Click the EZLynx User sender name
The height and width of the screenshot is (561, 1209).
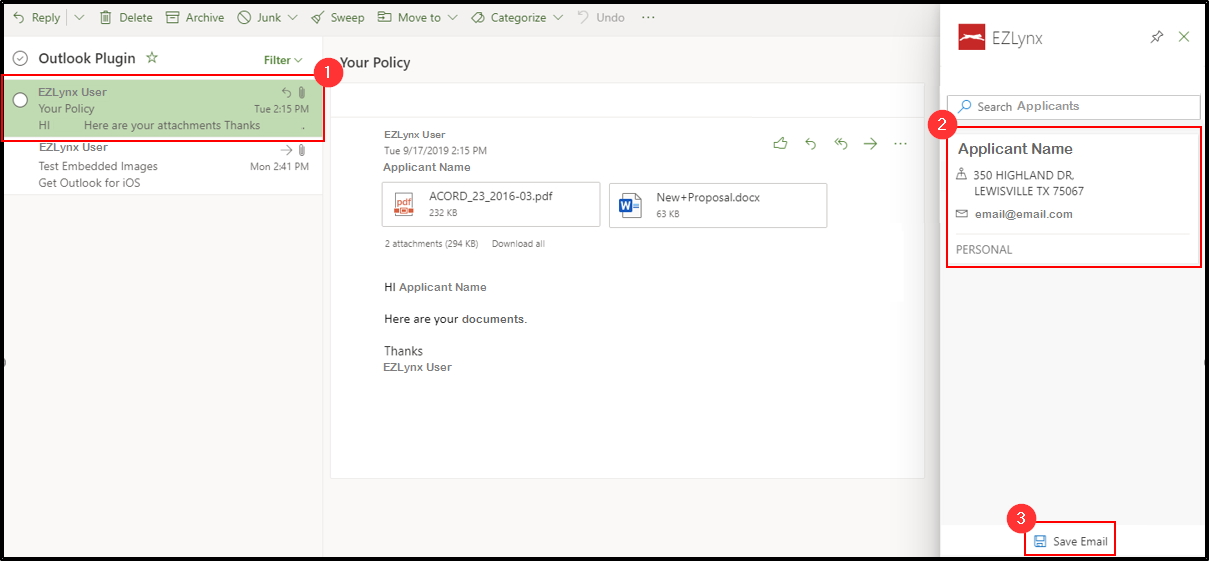[414, 135]
